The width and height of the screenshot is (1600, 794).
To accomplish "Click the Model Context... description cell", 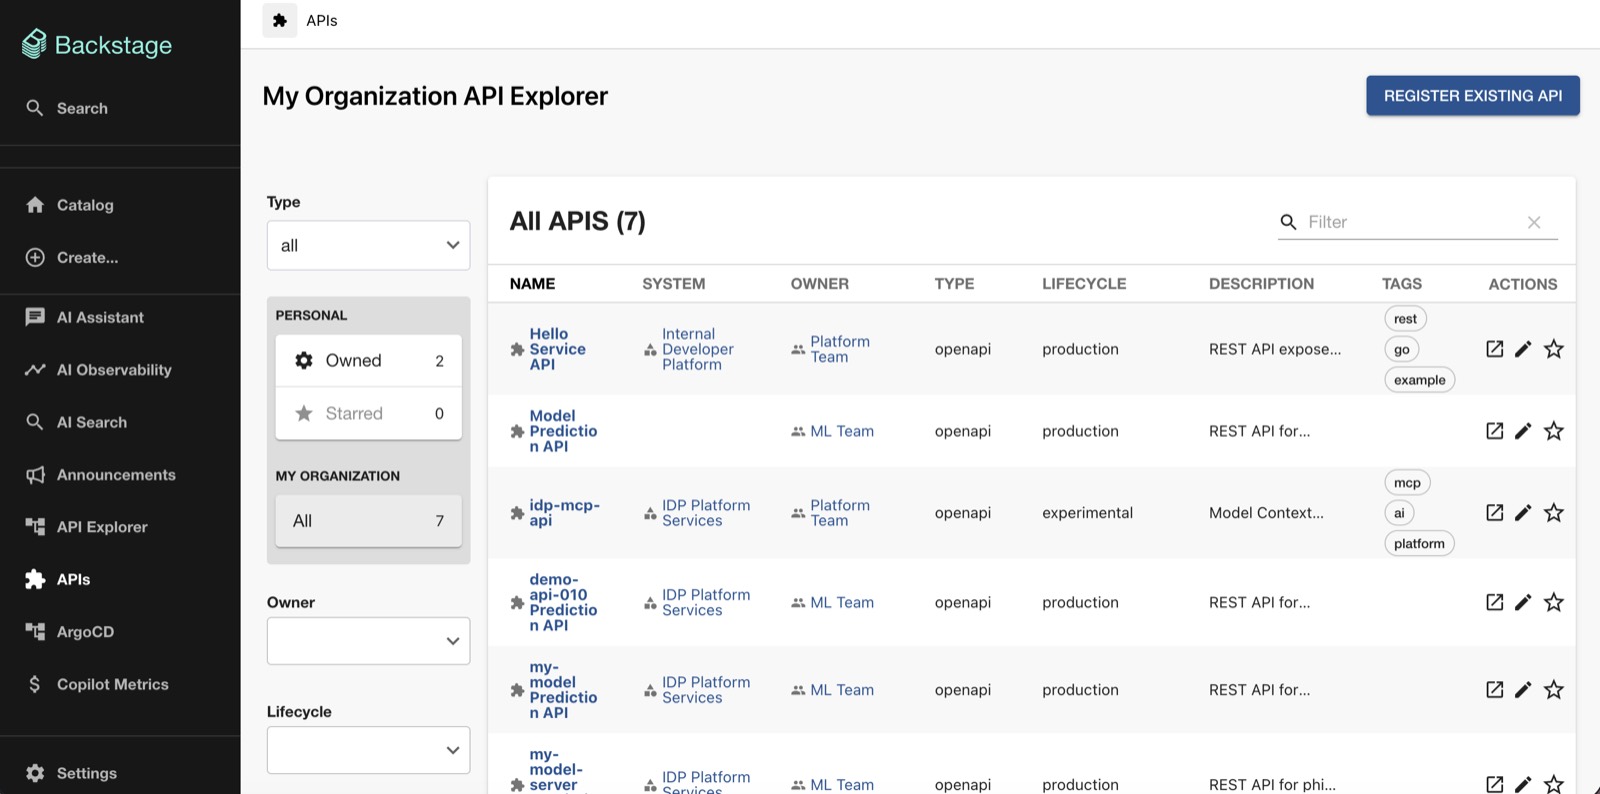I will pyautogui.click(x=1266, y=513).
